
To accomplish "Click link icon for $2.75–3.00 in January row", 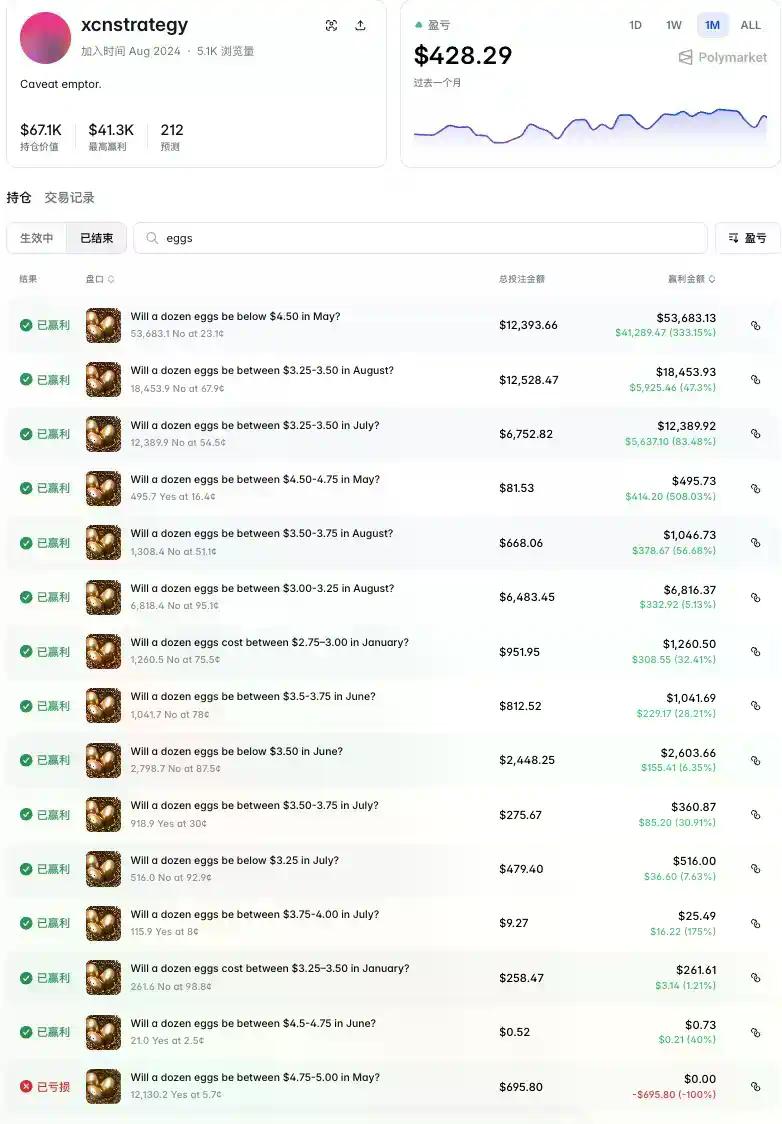I will click(x=755, y=652).
